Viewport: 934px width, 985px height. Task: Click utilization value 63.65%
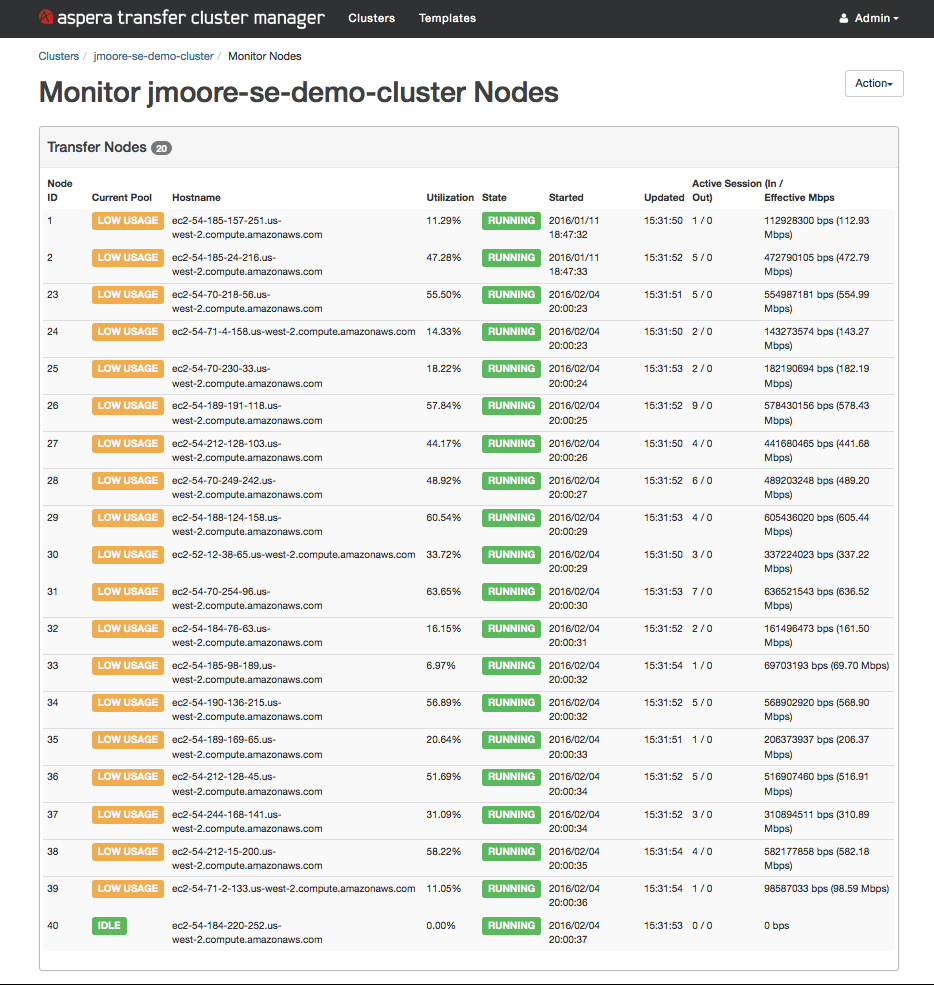(x=443, y=592)
